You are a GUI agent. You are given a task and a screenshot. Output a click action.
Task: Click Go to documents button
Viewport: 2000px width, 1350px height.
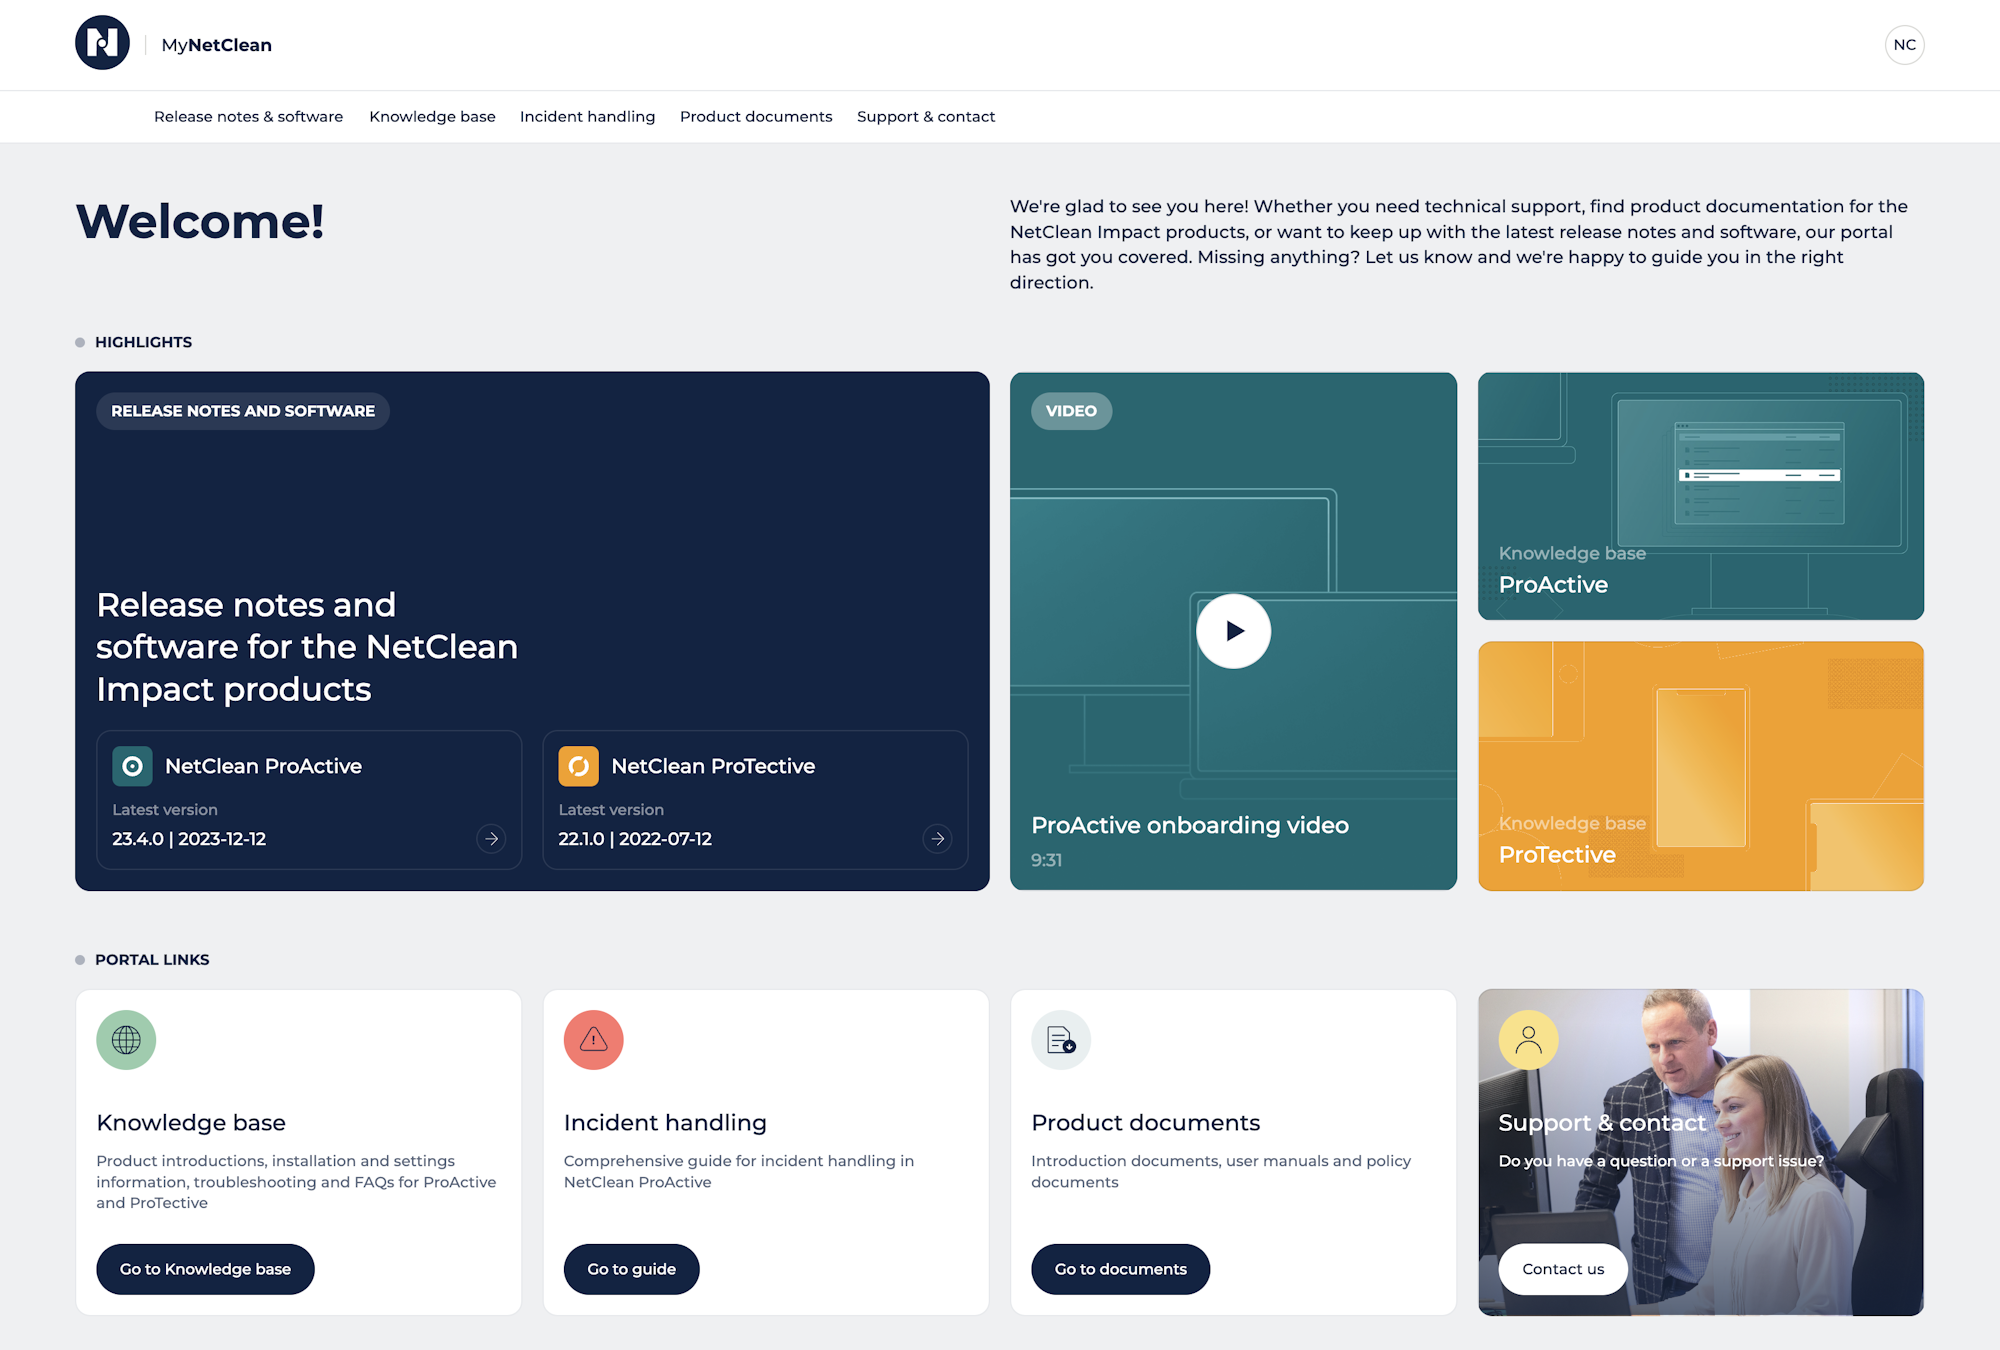tap(1120, 1269)
